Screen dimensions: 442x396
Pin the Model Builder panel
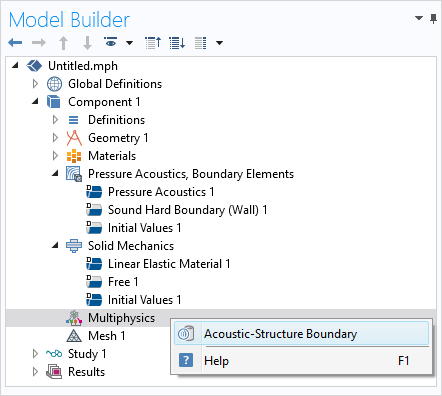coord(433,19)
